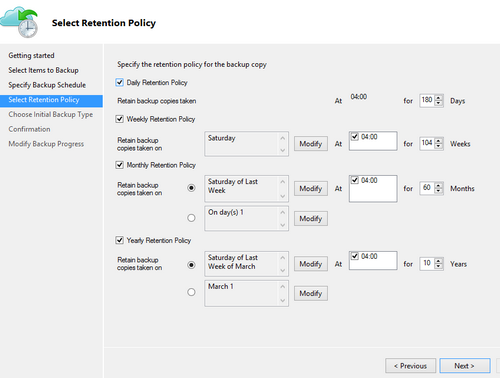Disable the Yearly Retention Policy checkbox

(x=119, y=240)
